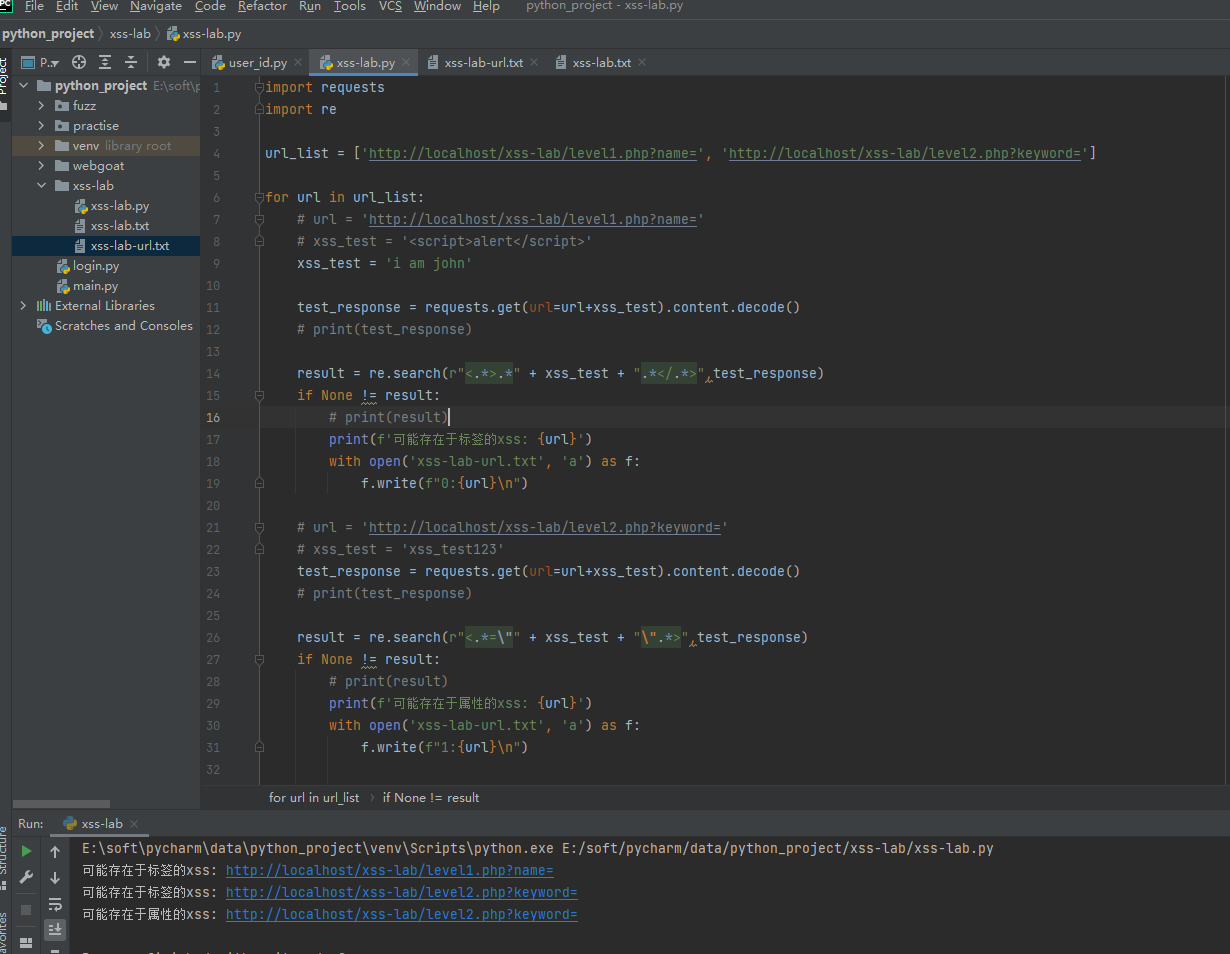The image size is (1230, 954).
Task: Click the Expand All icon in Project panel
Action: 105,62
